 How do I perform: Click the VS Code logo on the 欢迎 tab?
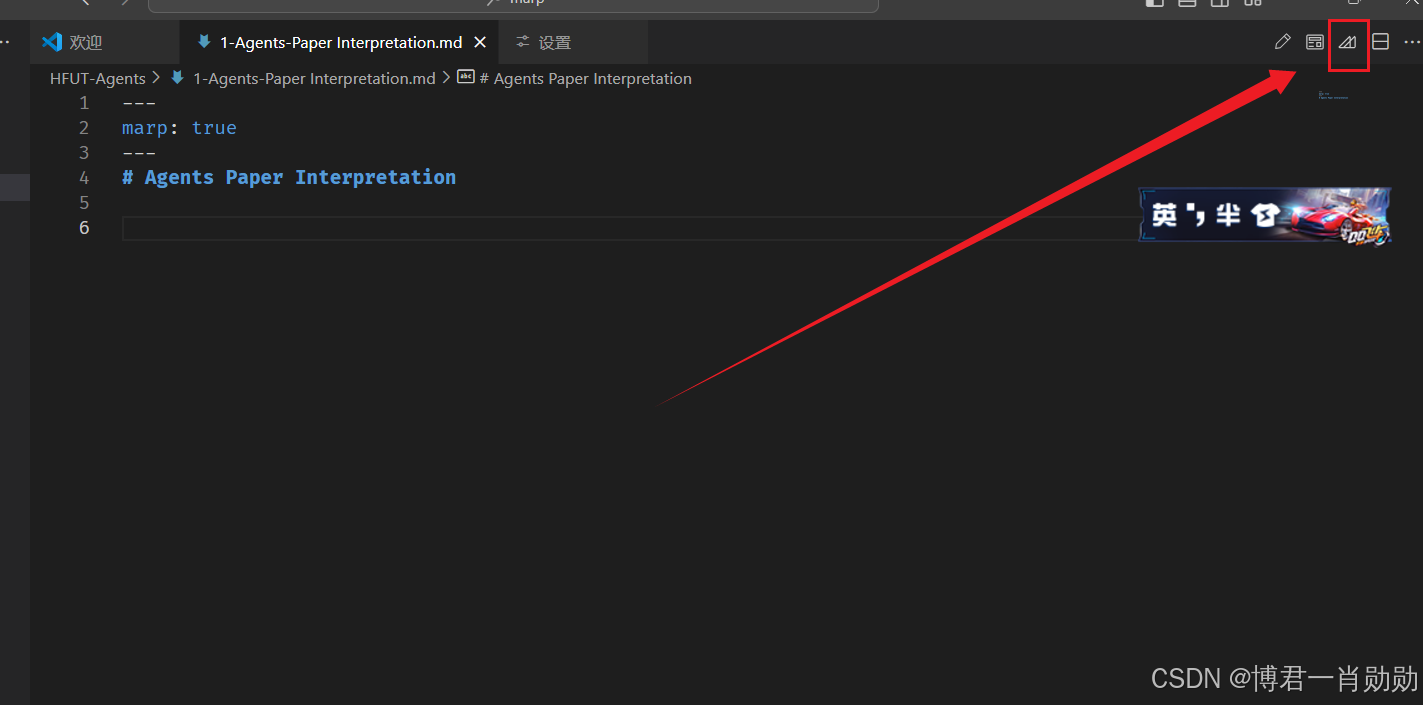(51, 42)
